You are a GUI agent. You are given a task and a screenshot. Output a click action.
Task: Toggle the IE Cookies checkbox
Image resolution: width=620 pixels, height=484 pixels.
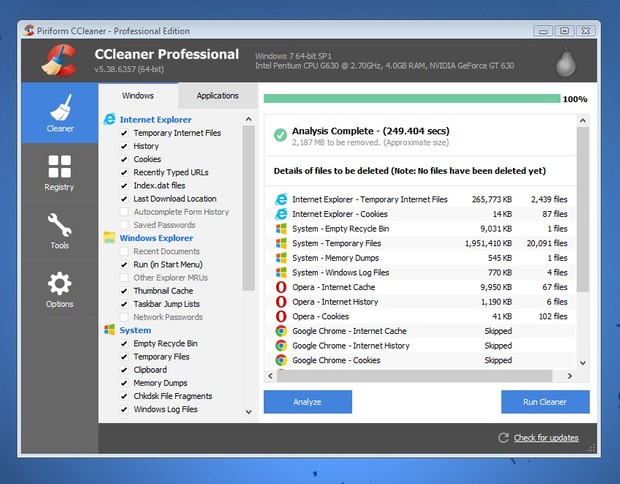pyautogui.click(x=124, y=159)
